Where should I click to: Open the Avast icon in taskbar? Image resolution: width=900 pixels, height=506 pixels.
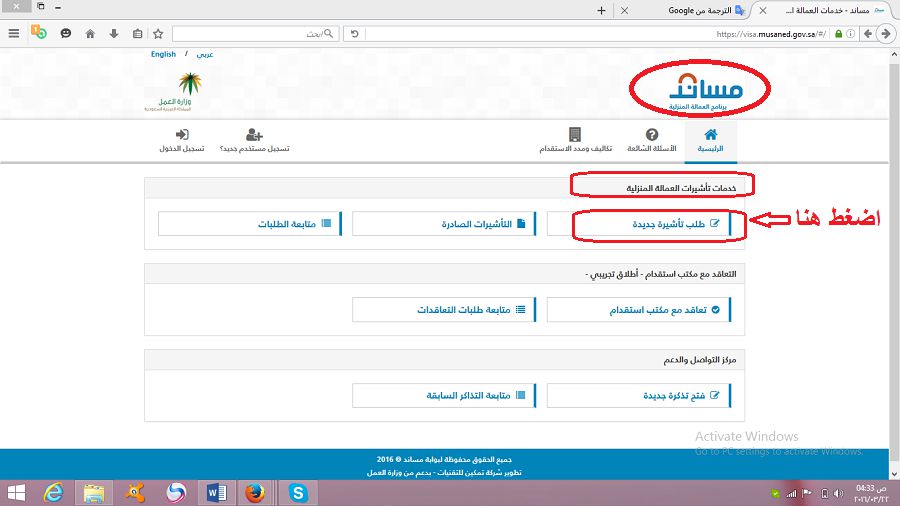[x=135, y=493]
